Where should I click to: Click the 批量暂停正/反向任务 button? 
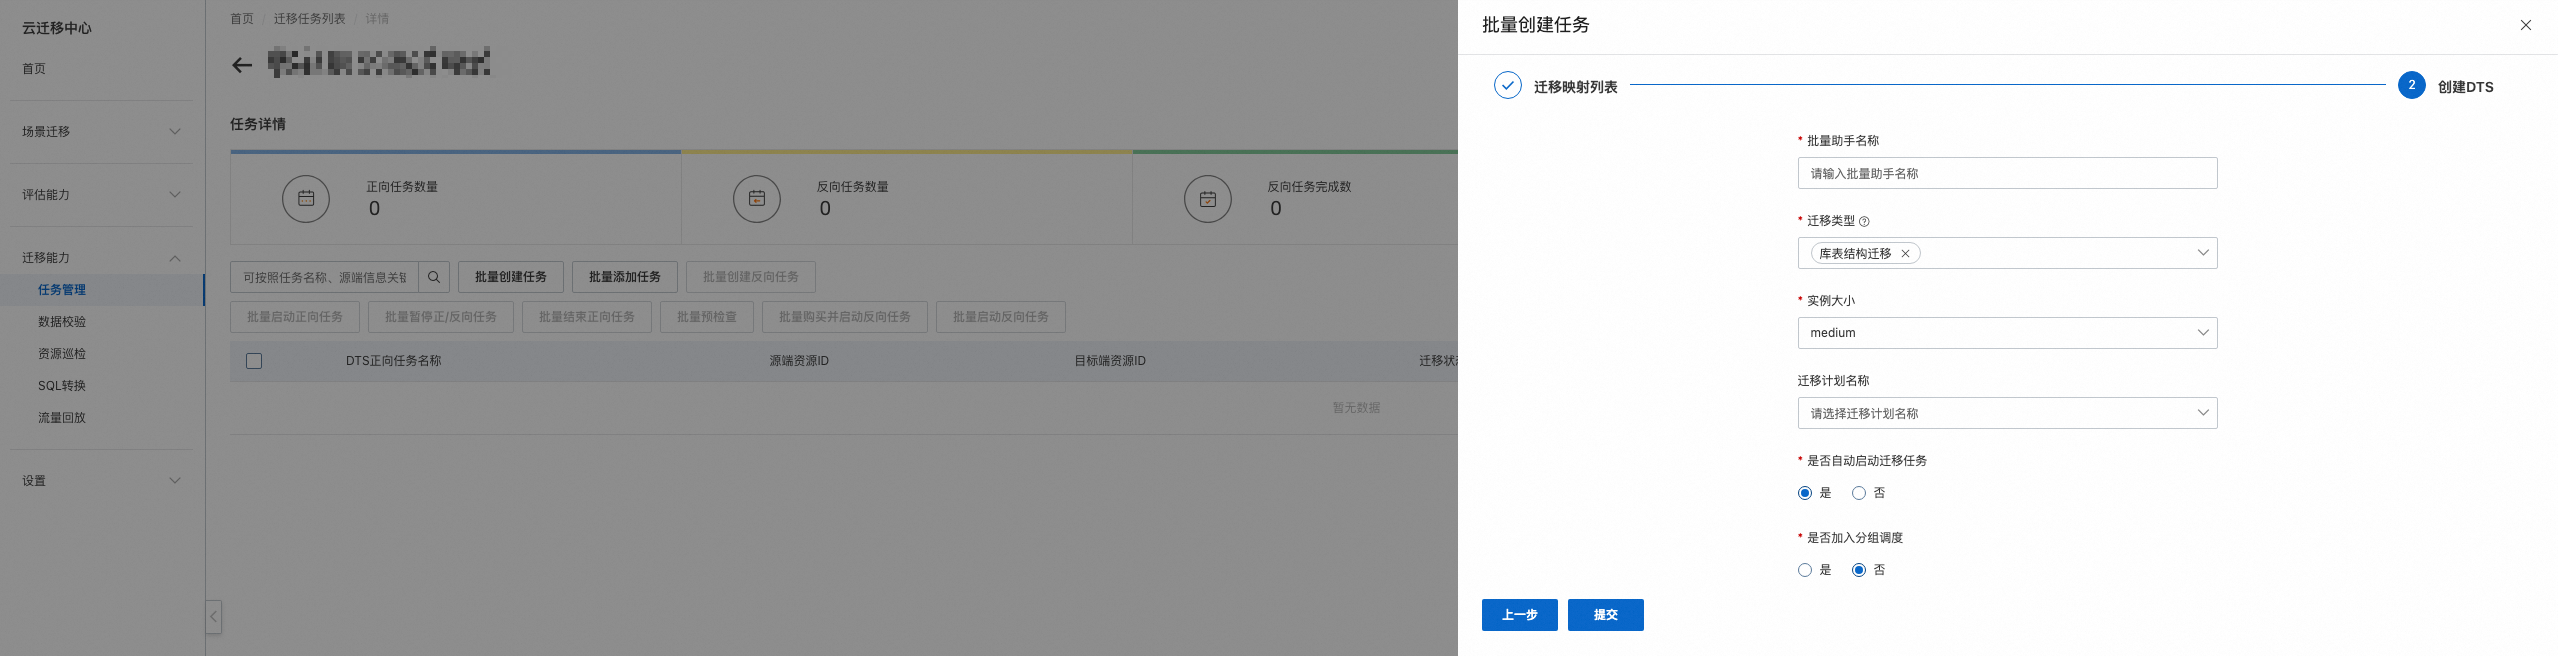(x=441, y=317)
